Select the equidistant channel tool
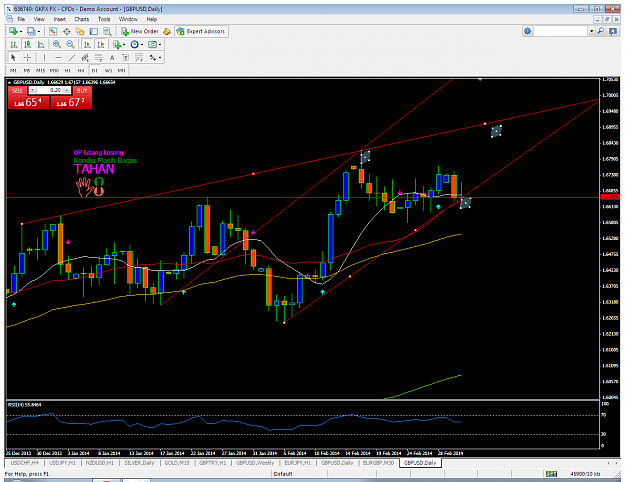This screenshot has width=625, height=482. point(85,58)
